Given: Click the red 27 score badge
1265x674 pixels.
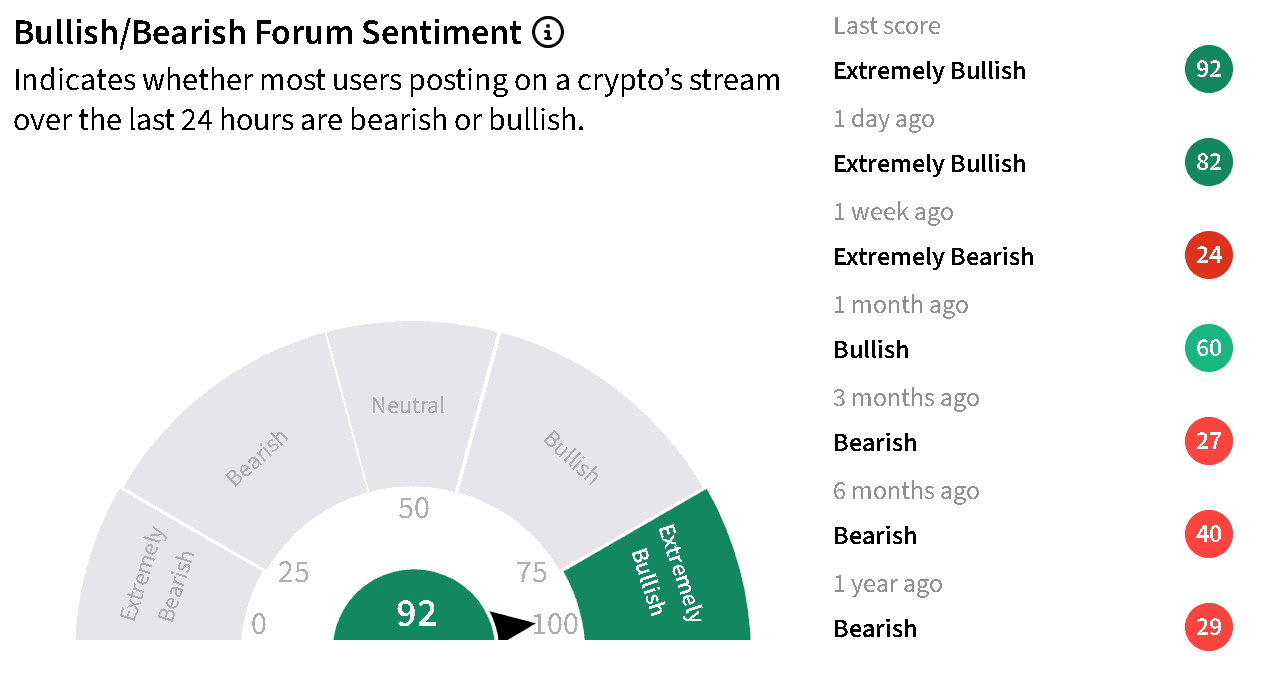Looking at the screenshot, I should pos(1209,441).
